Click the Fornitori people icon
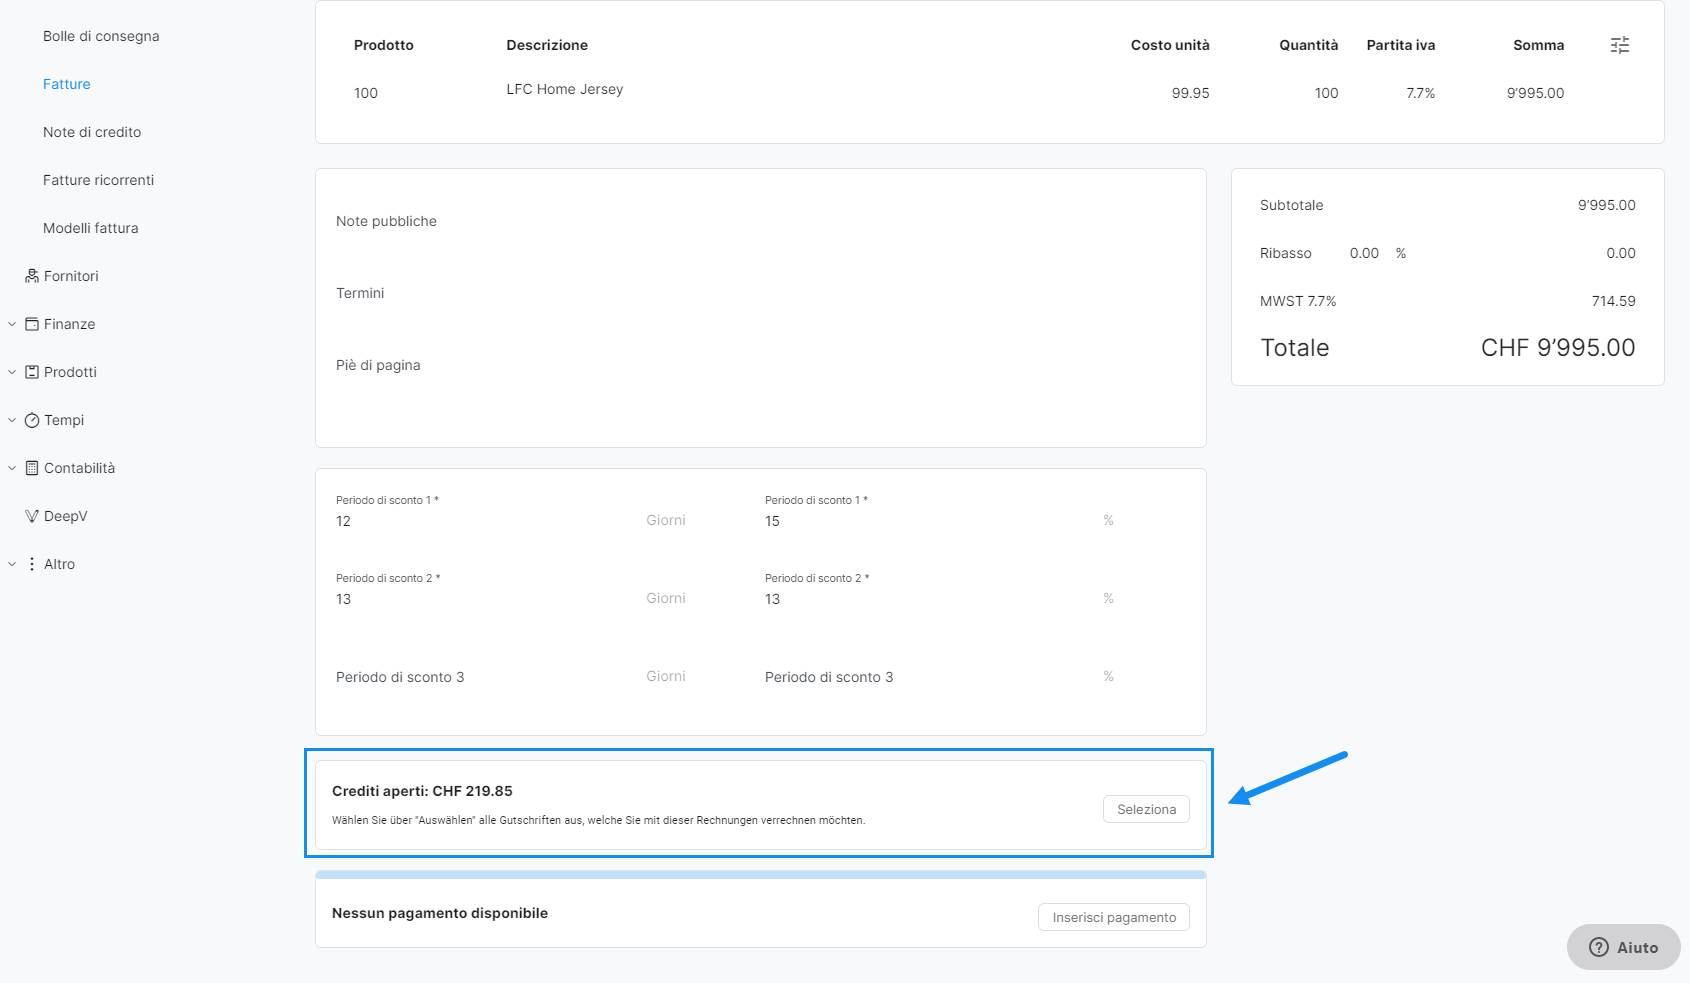 pyautogui.click(x=32, y=276)
